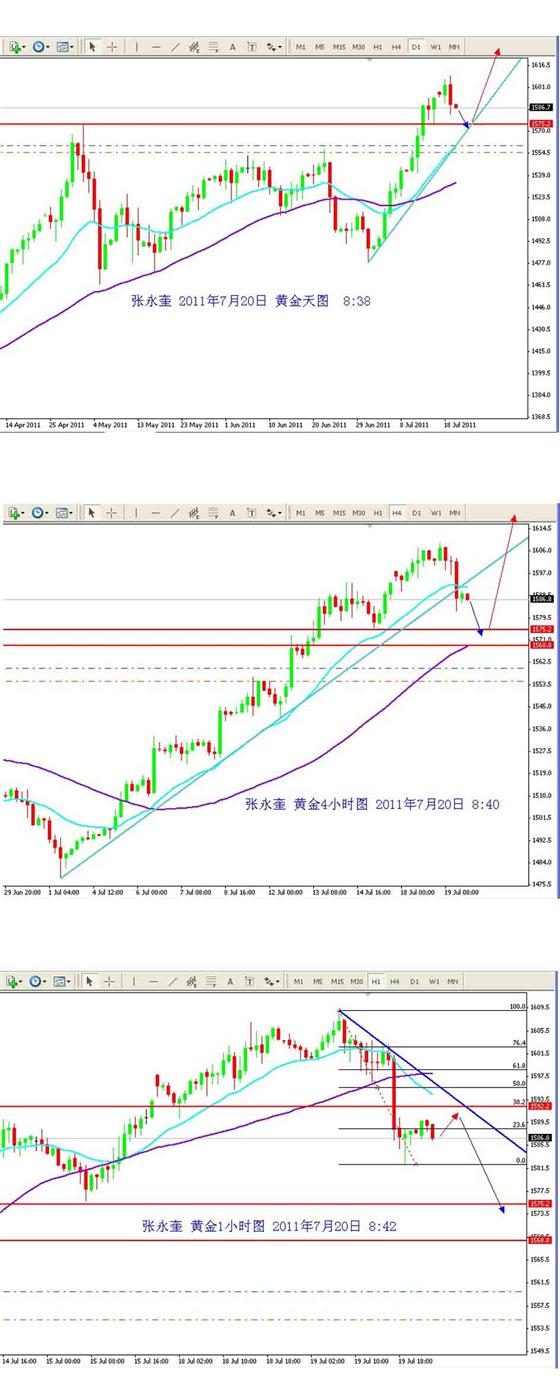This screenshot has width=560, height=1399.
Task: Switch 4-hour chart to M1 timeframe
Action: click(301, 513)
